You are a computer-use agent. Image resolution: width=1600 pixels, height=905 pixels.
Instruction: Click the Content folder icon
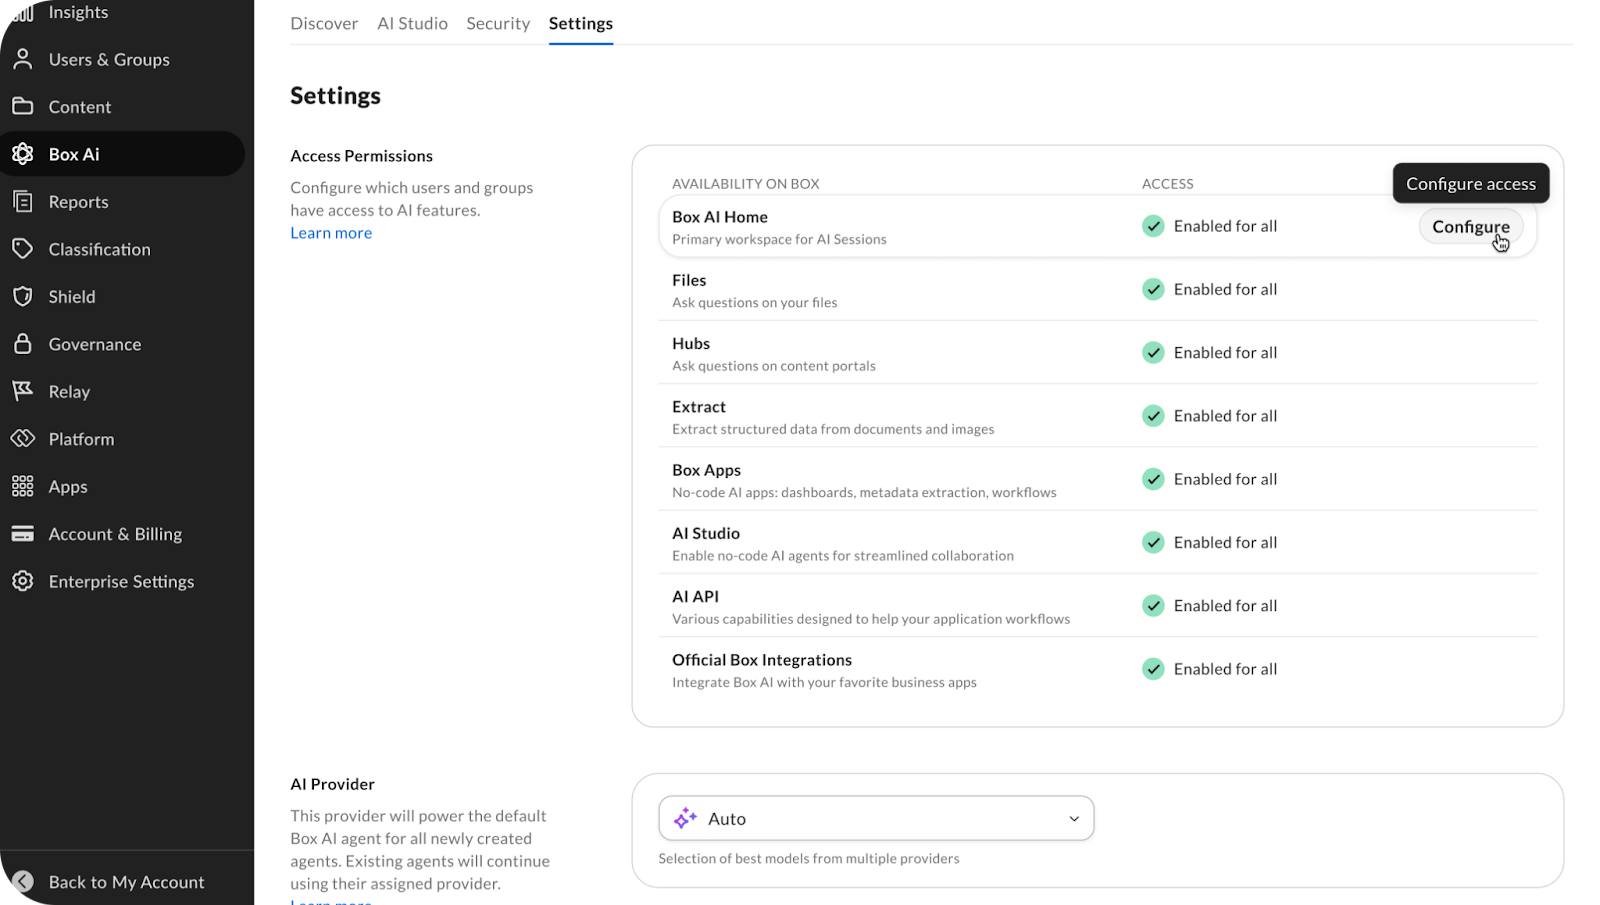[x=22, y=106]
